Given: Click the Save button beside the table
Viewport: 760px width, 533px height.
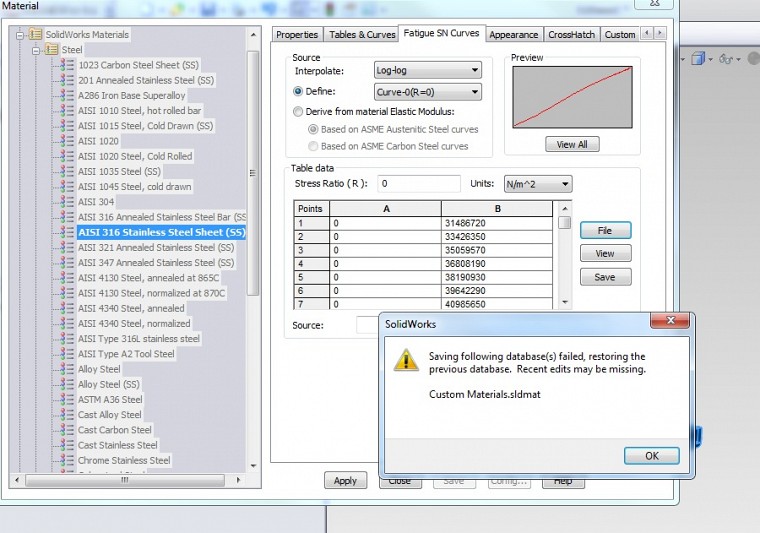Looking at the screenshot, I should pos(605,277).
